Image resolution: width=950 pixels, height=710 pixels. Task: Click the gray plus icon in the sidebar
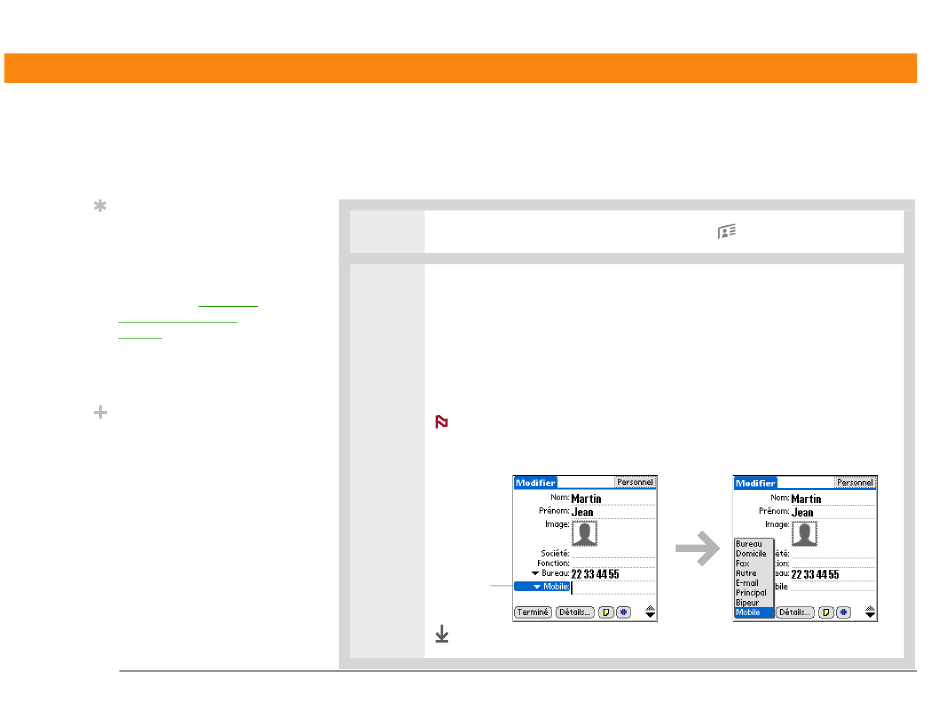pos(101,413)
